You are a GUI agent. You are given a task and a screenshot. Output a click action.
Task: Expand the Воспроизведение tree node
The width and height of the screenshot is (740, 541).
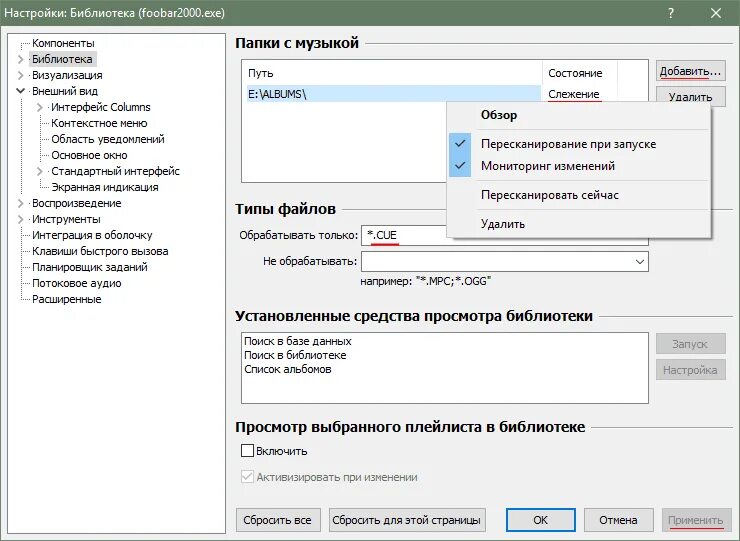20,203
